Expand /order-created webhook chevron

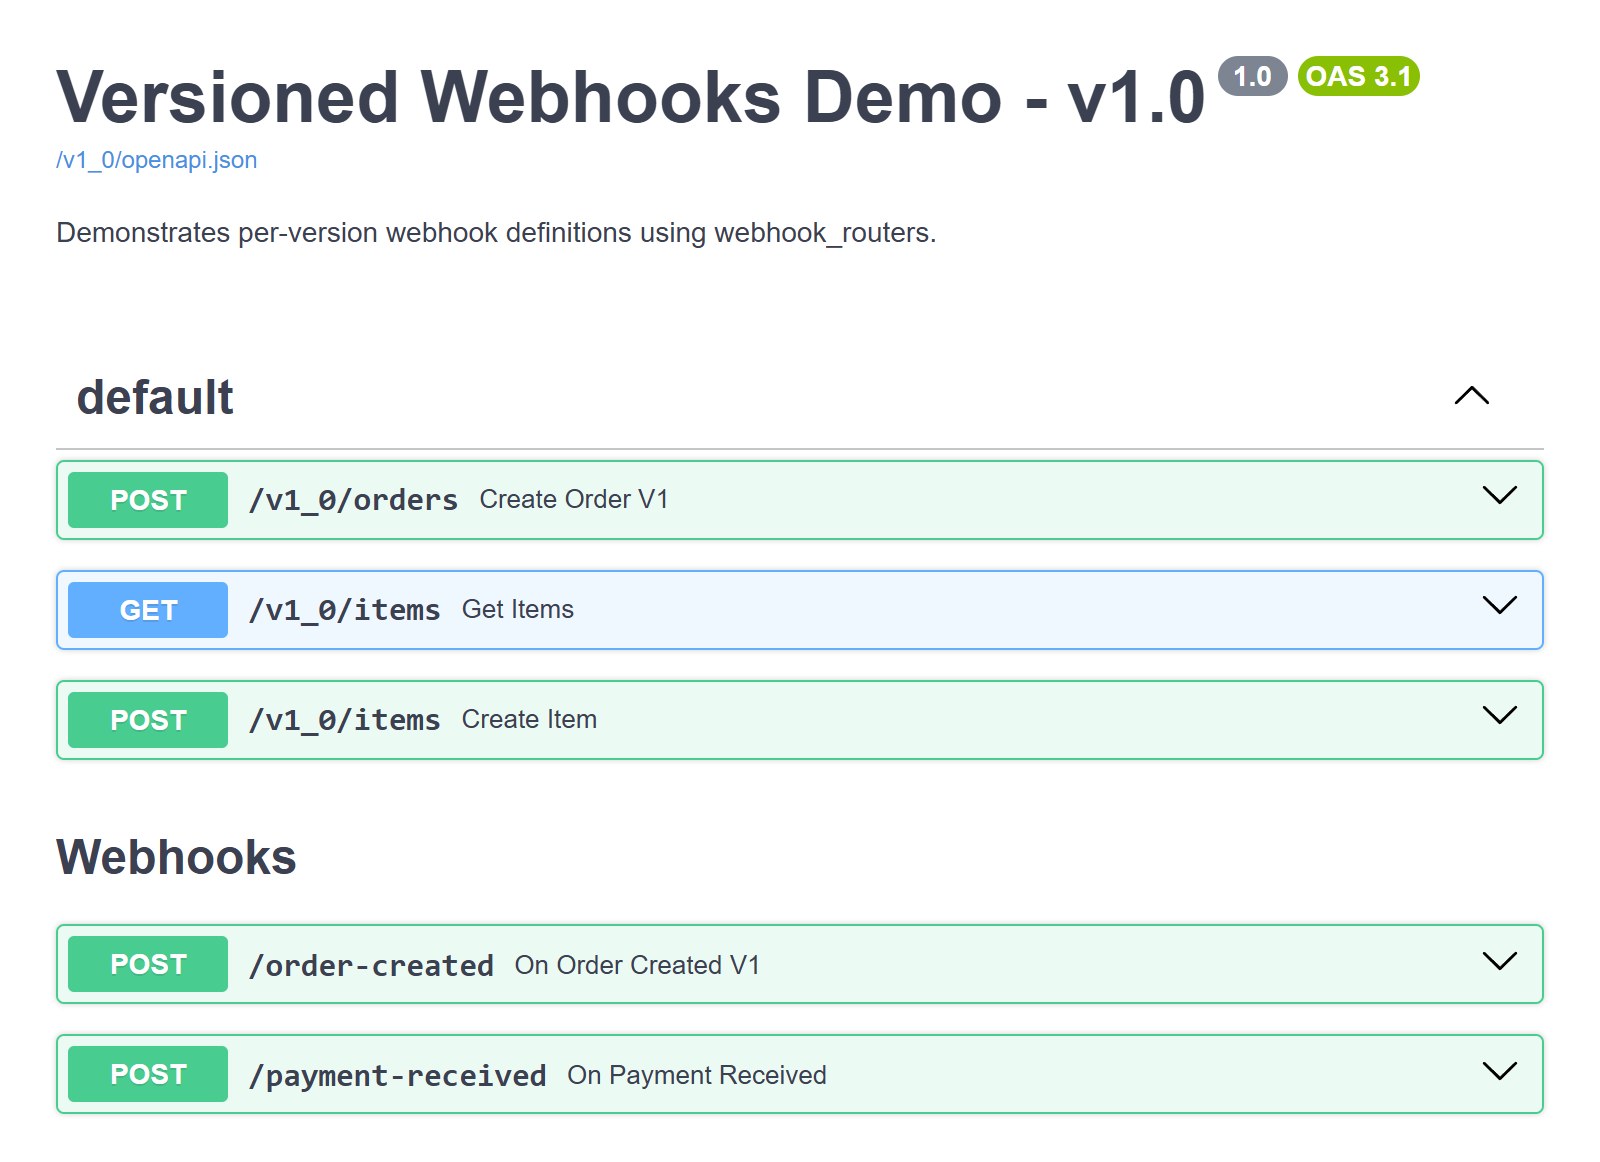(1499, 961)
